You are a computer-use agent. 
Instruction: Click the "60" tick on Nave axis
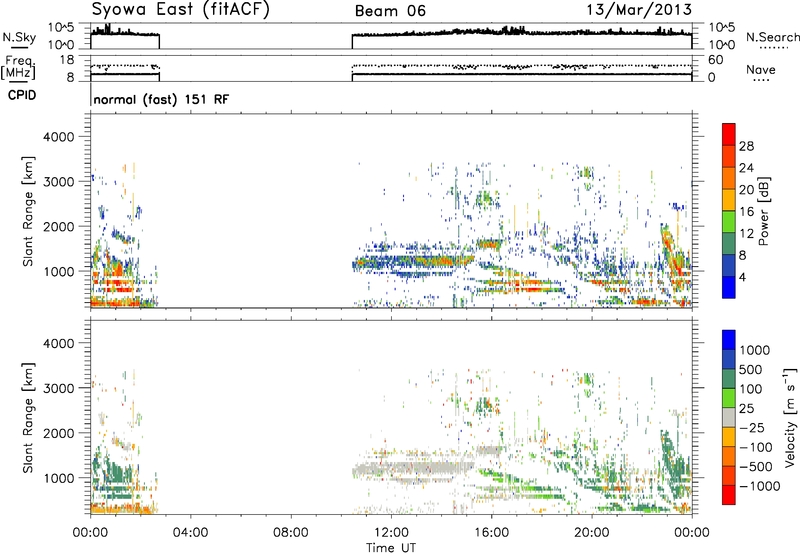[x=716, y=60]
